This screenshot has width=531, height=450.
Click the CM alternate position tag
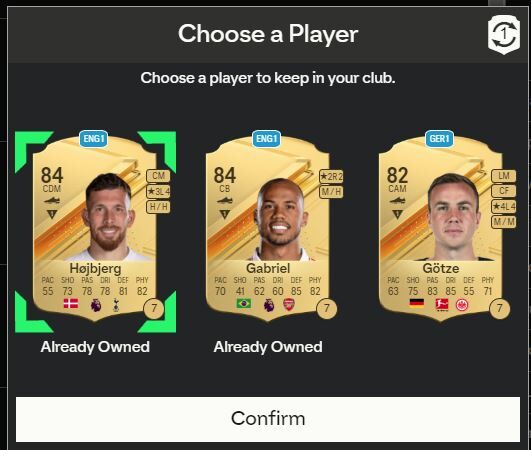coord(158,176)
